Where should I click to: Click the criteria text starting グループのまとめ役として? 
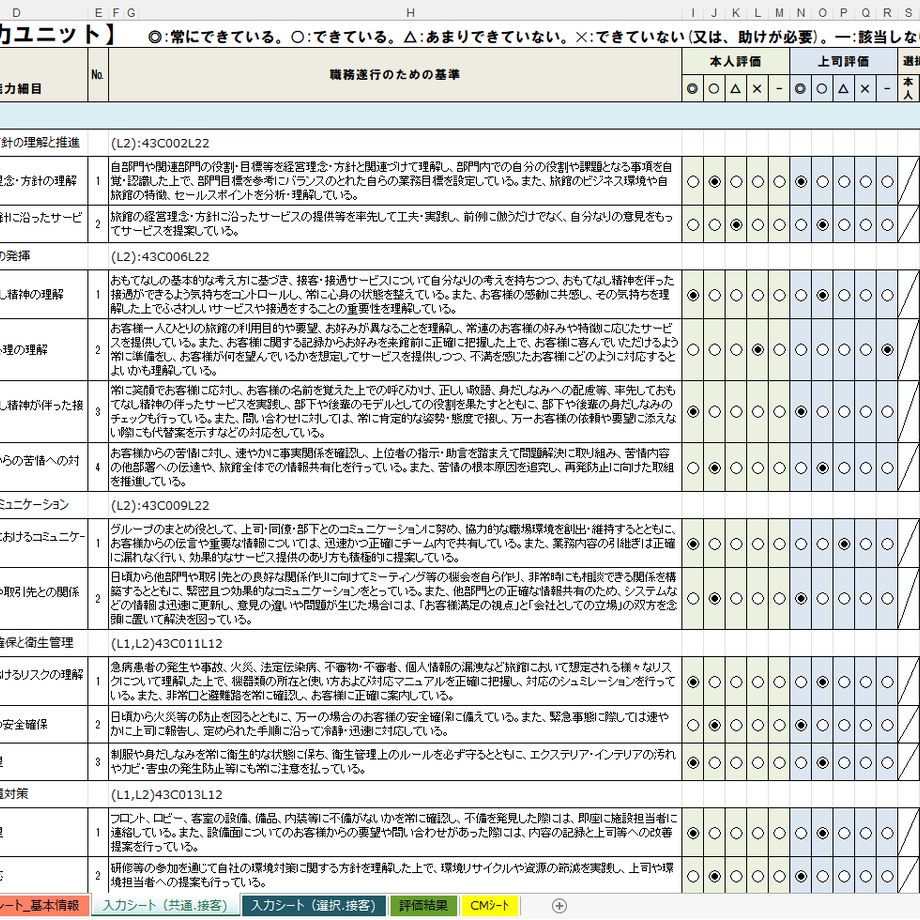click(393, 543)
